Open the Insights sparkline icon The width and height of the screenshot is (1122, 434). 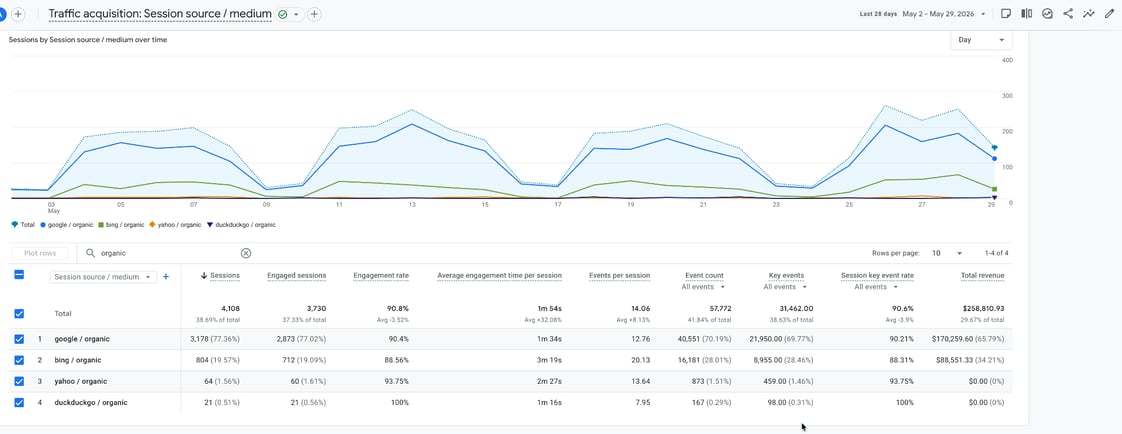click(x=1089, y=14)
